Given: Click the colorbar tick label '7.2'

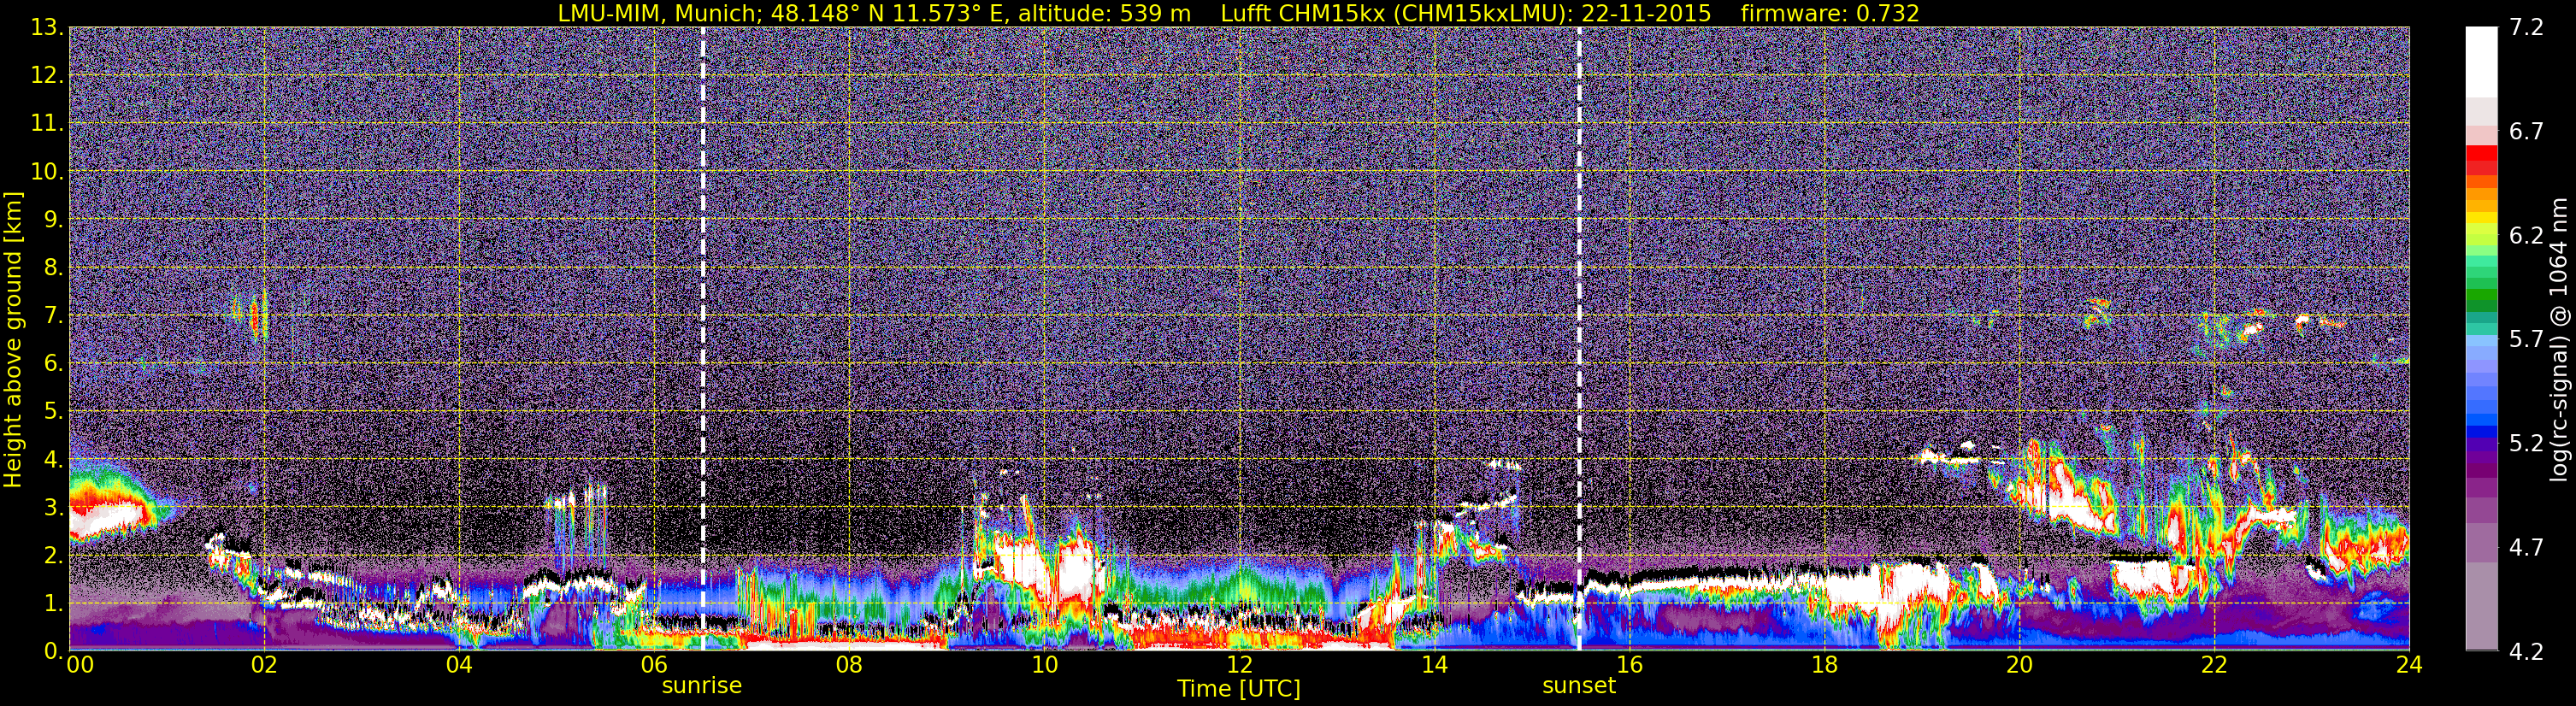Looking at the screenshot, I should pos(2526,28).
